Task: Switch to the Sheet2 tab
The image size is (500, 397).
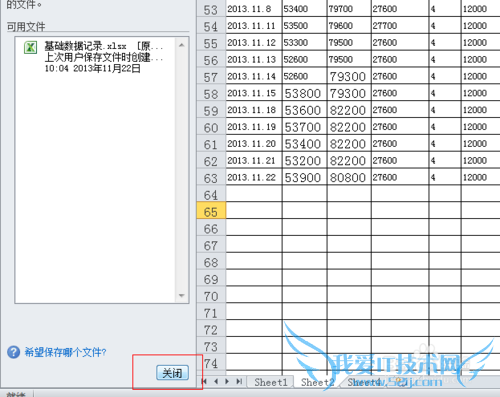Action: [317, 382]
